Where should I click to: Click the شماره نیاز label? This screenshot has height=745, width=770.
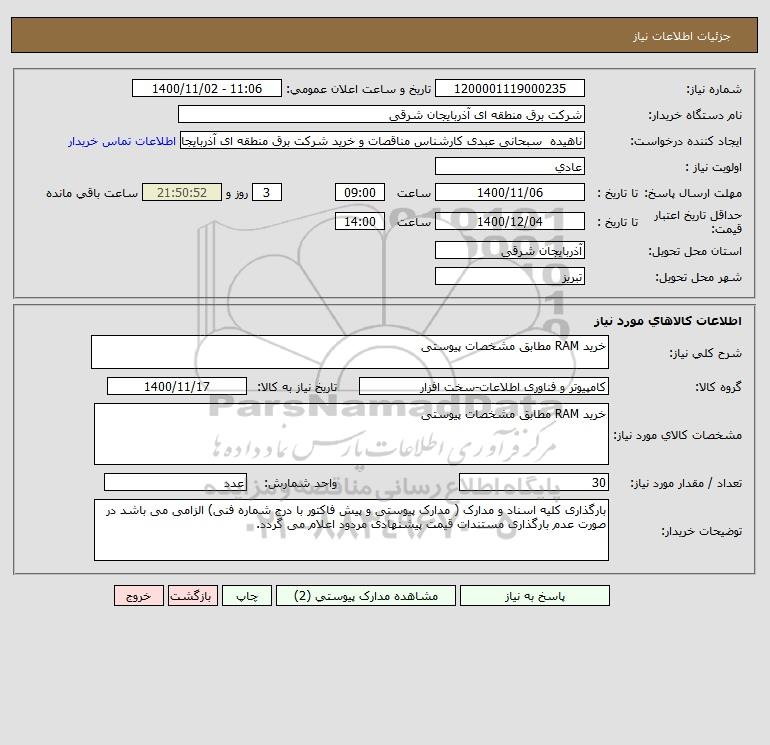coord(714,89)
